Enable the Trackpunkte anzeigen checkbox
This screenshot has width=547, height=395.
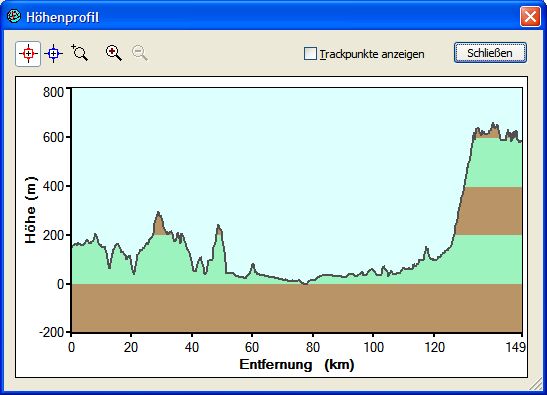click(310, 54)
